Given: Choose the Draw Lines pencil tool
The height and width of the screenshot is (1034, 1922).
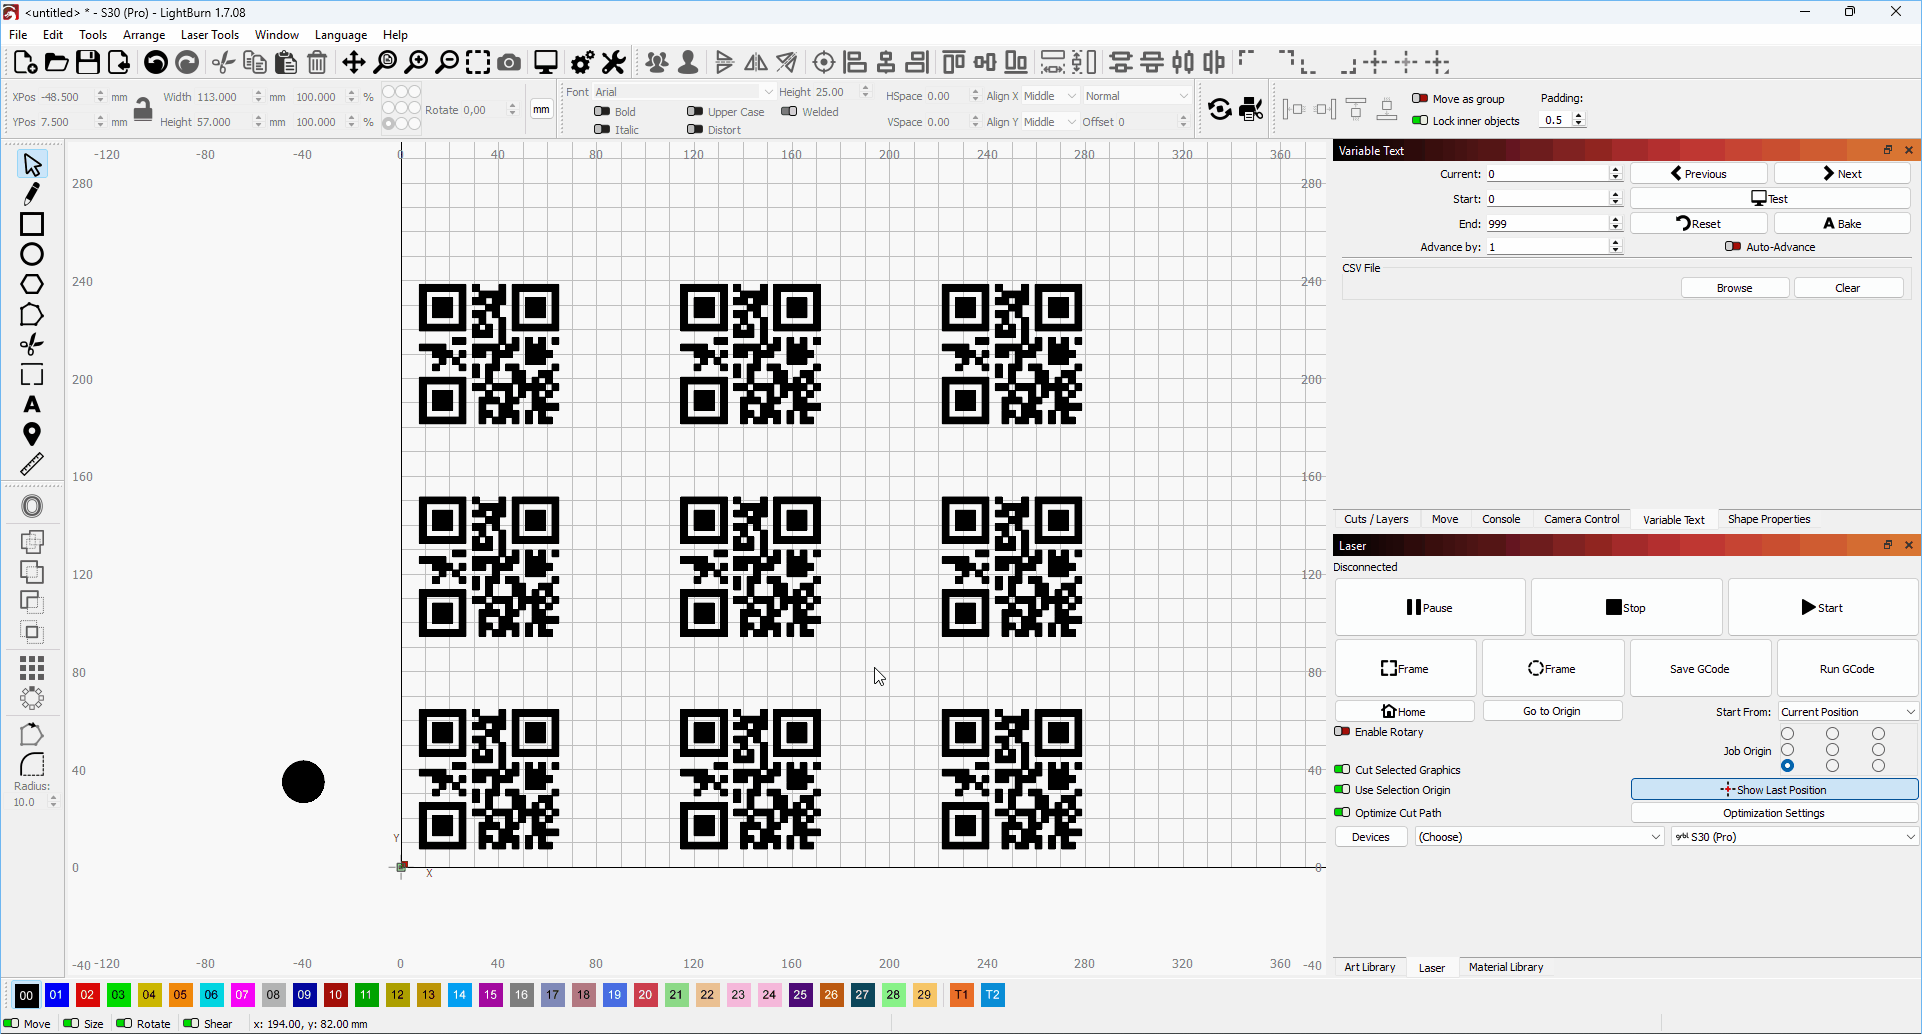Looking at the screenshot, I should pos(32,194).
